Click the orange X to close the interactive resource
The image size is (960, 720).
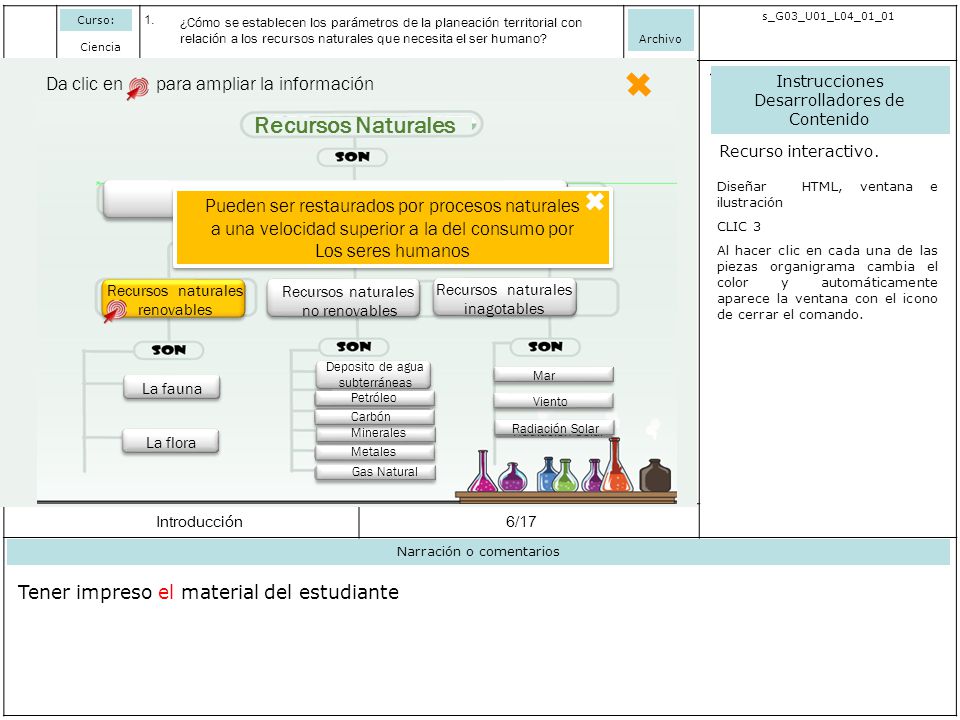(x=639, y=84)
